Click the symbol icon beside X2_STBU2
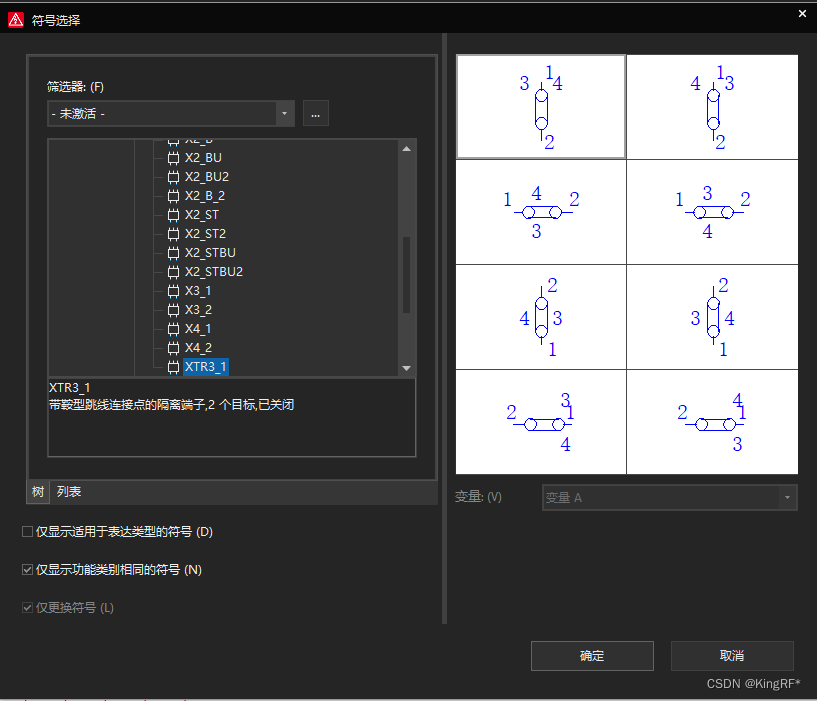The image size is (817, 701). pos(174,272)
